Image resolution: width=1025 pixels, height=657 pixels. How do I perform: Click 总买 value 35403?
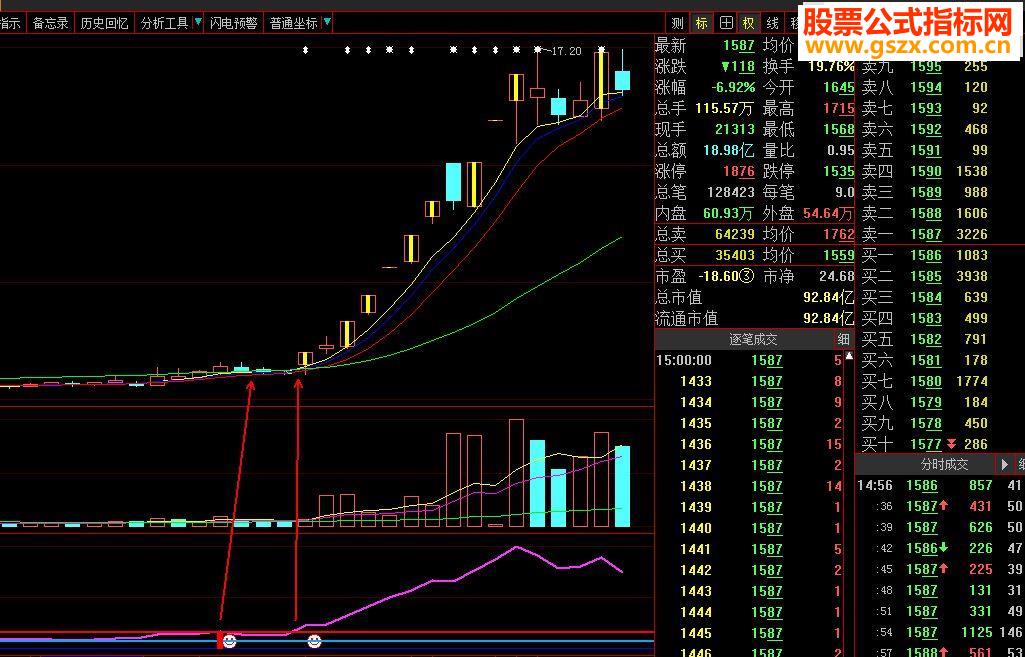click(735, 255)
